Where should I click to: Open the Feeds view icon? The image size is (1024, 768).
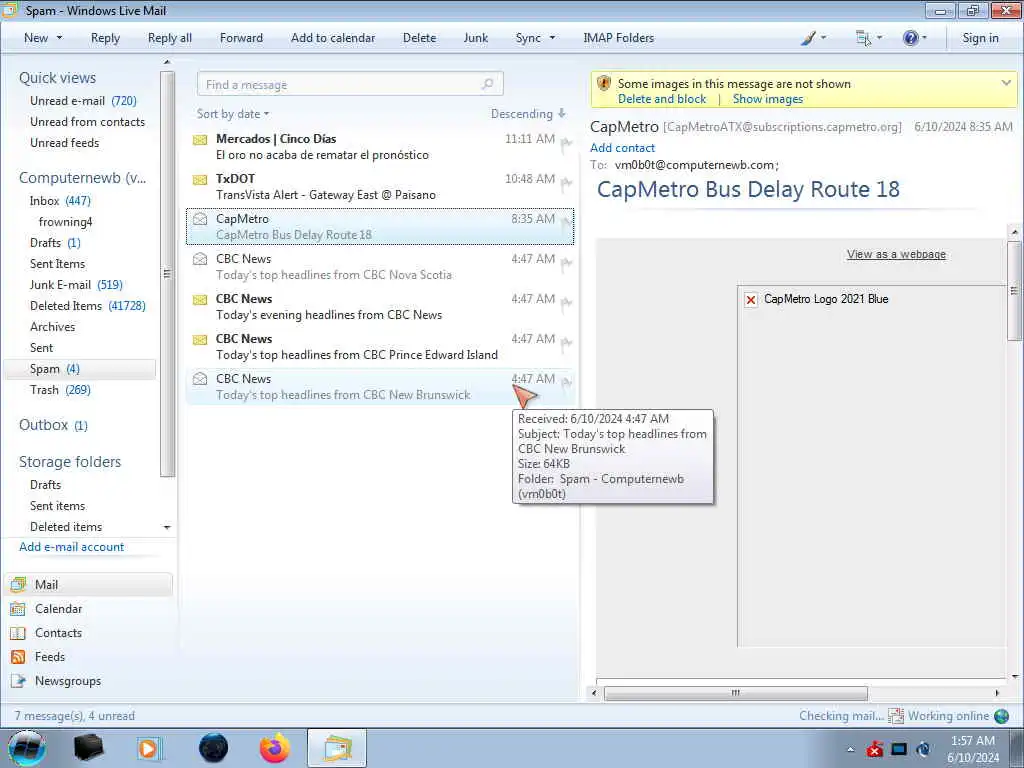[18, 657]
